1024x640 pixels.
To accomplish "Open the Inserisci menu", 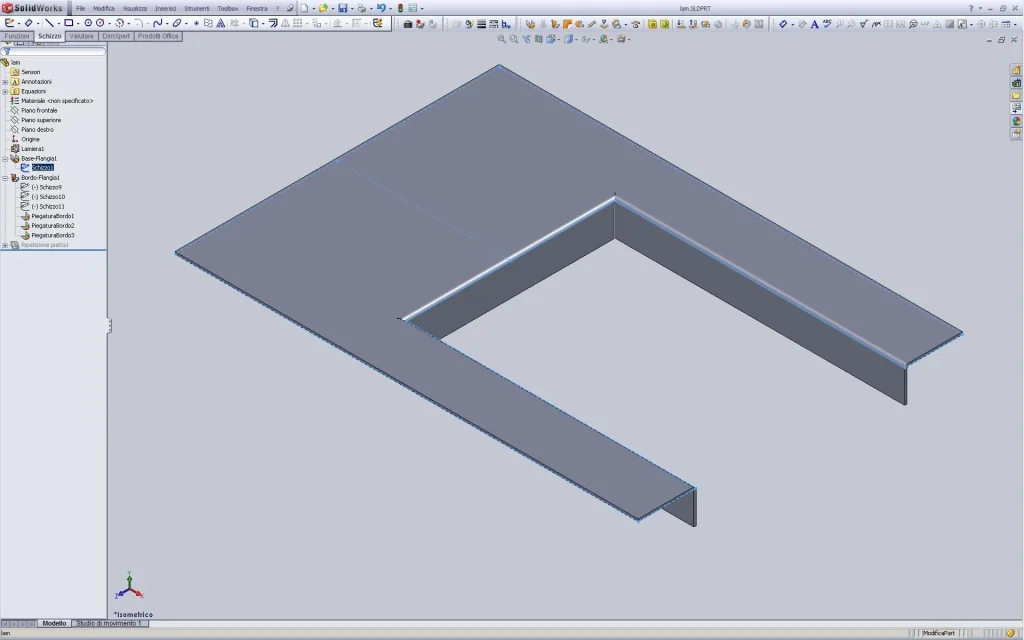I will pyautogui.click(x=165, y=8).
